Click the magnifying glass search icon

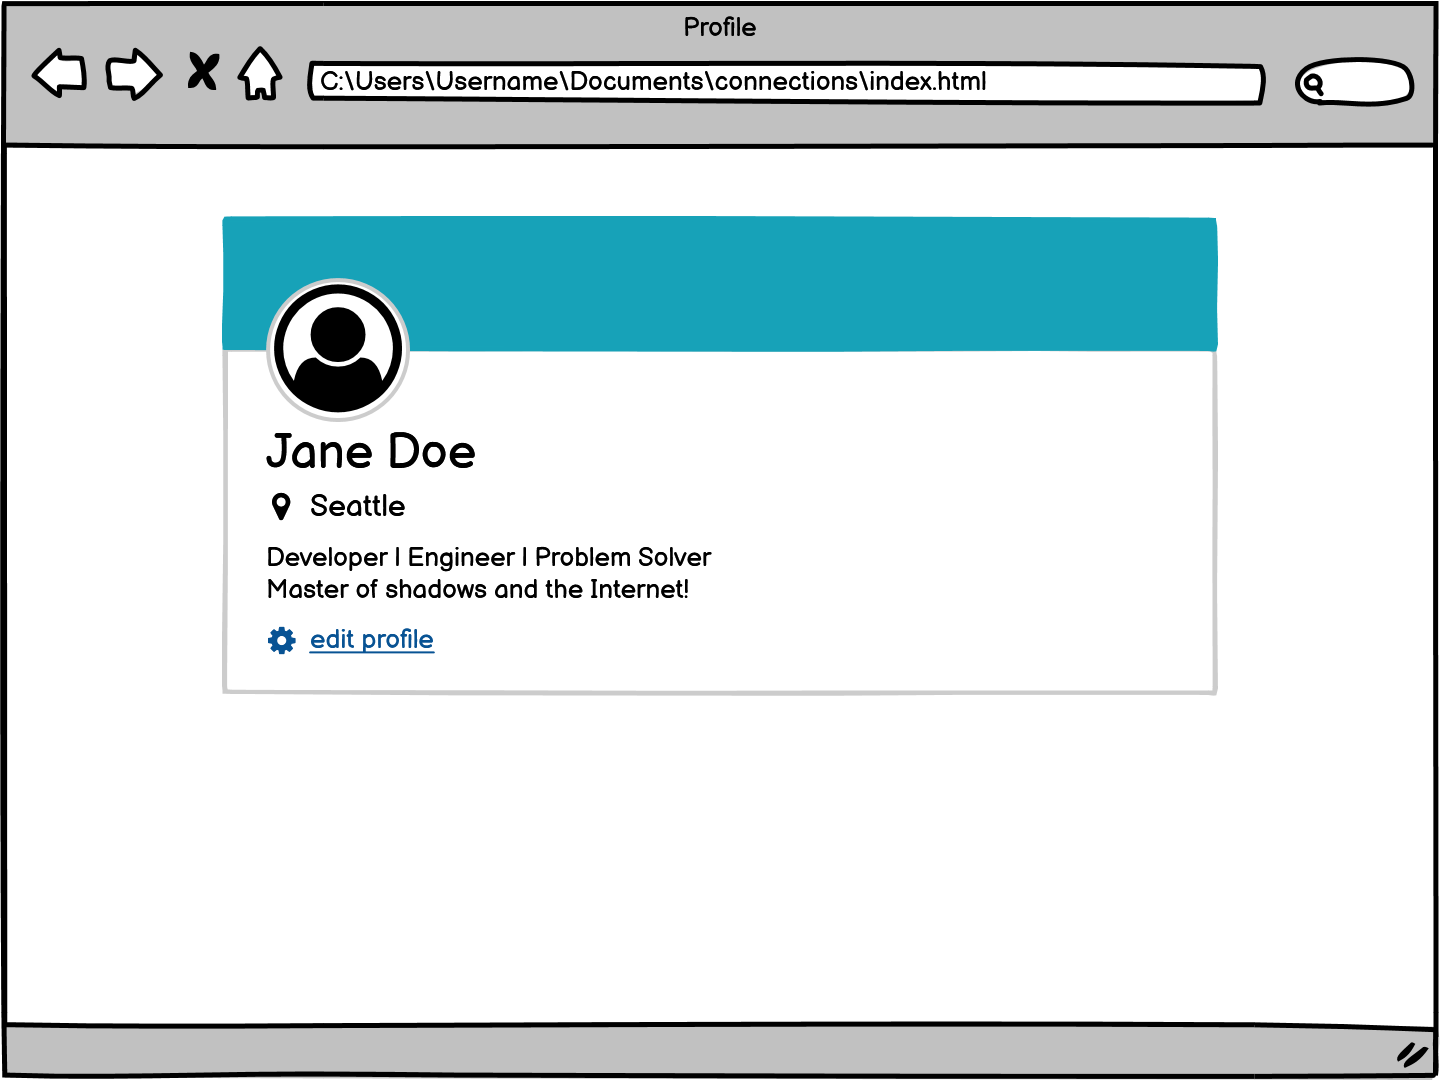1313,84
